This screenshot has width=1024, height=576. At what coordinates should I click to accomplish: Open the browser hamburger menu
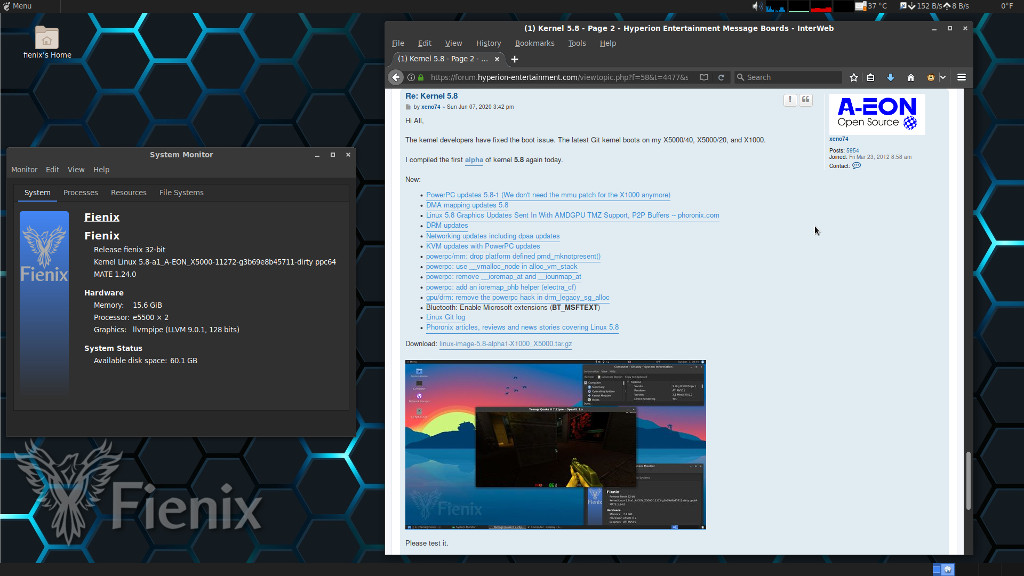tap(961, 77)
